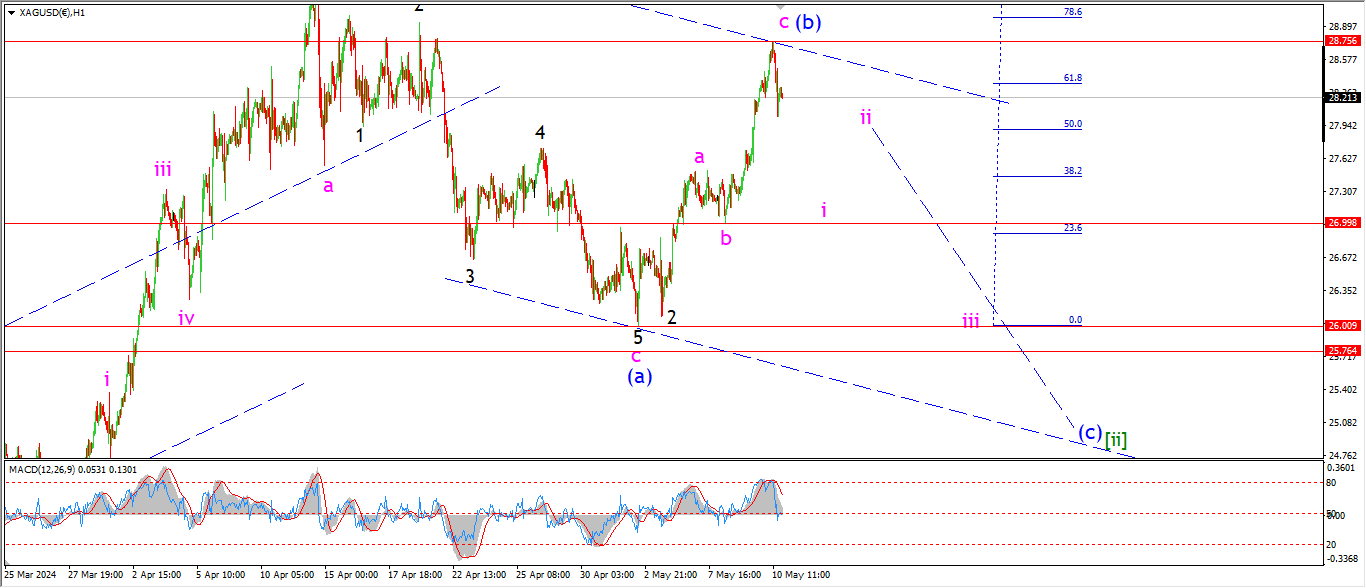Select the pink iii label beside 0.0 Fibonacci level

point(971,320)
